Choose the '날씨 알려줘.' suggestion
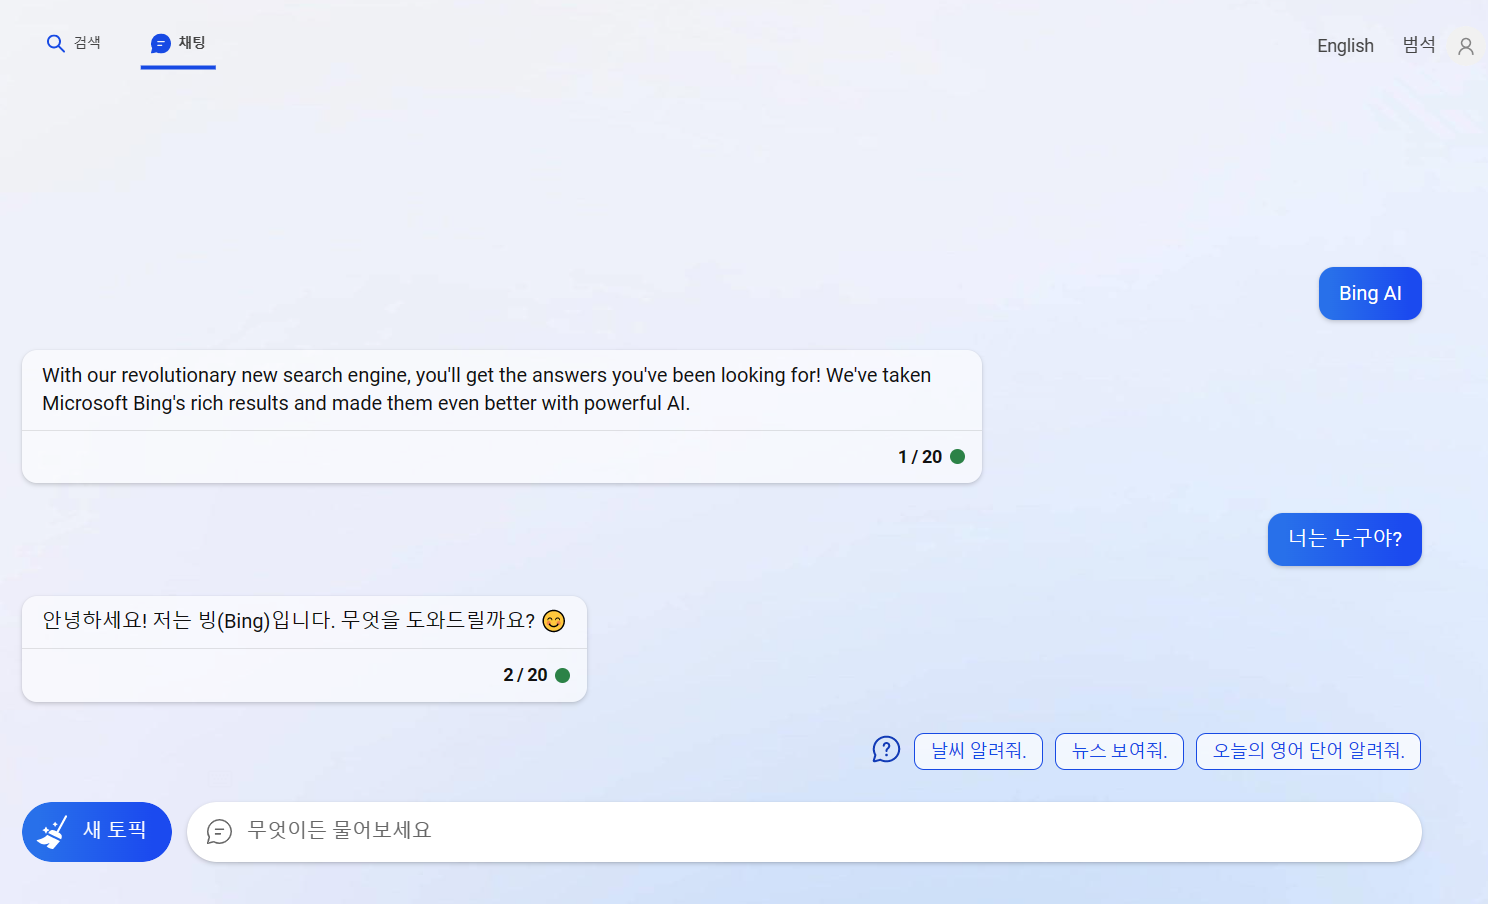This screenshot has height=904, width=1488. coord(978,751)
